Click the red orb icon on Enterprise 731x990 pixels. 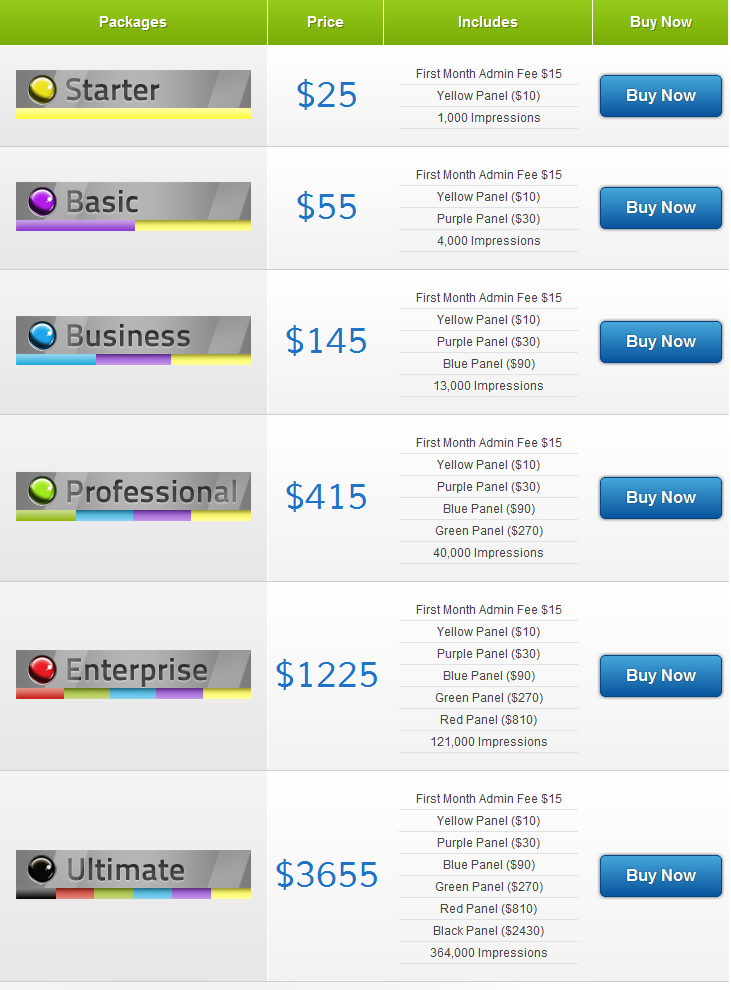tap(42, 669)
